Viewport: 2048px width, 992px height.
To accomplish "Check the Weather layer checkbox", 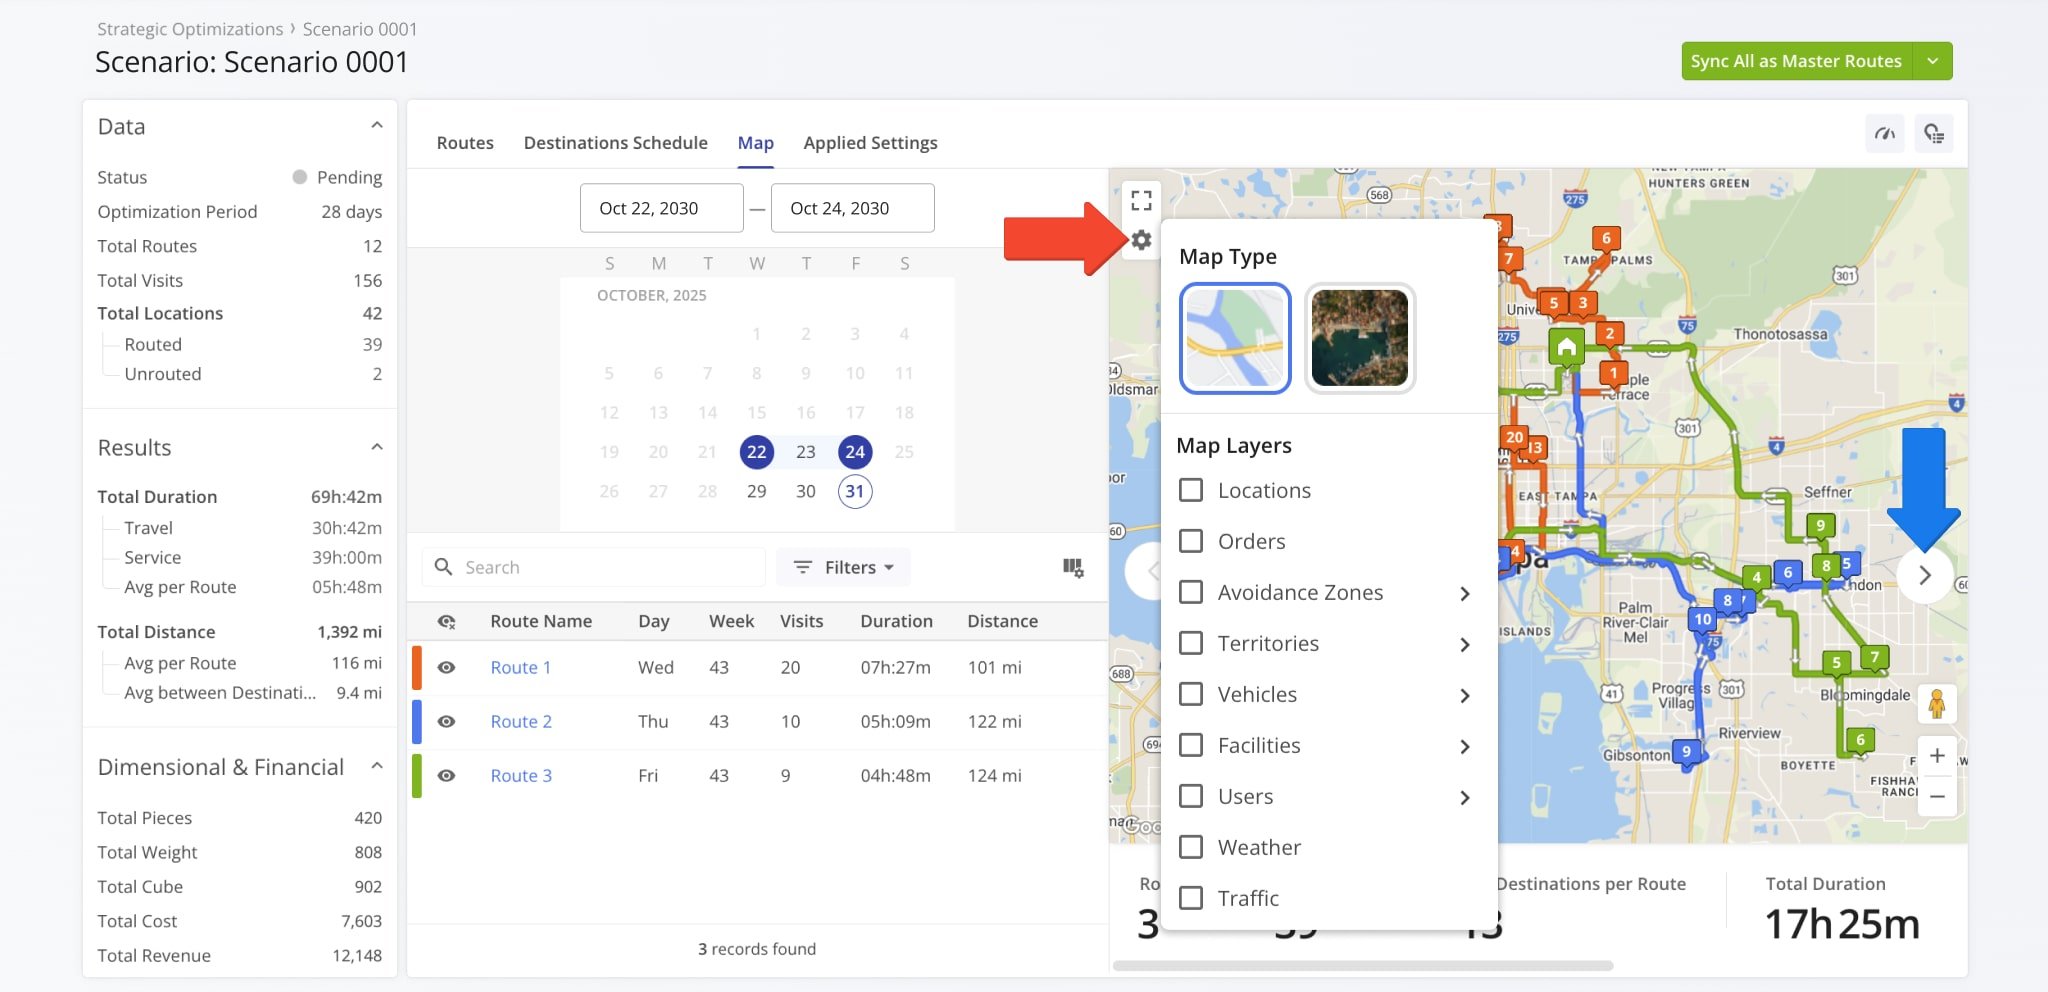I will pyautogui.click(x=1191, y=847).
